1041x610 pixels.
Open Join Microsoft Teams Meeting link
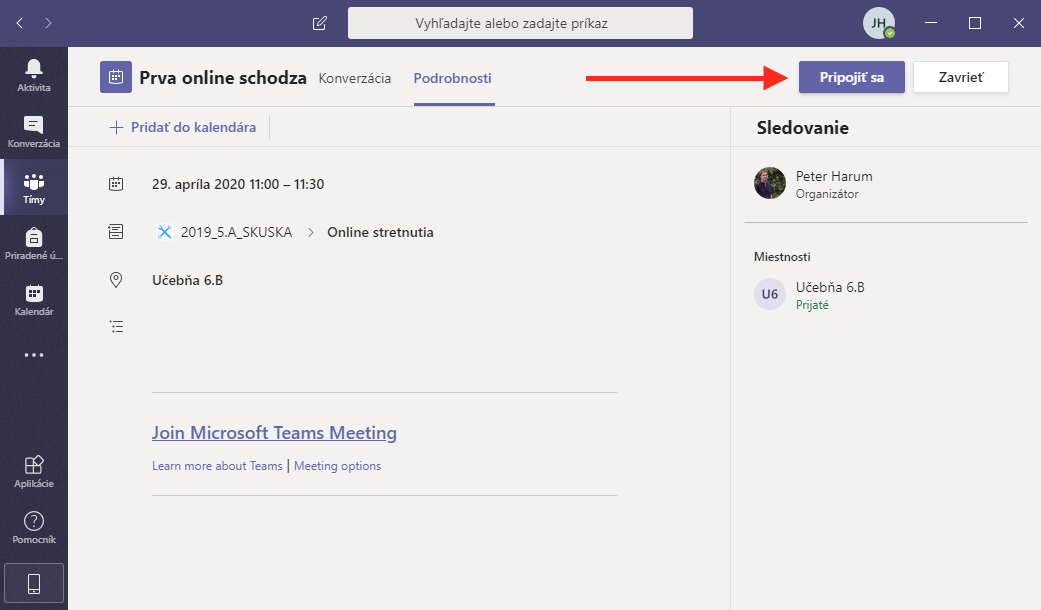coord(274,433)
